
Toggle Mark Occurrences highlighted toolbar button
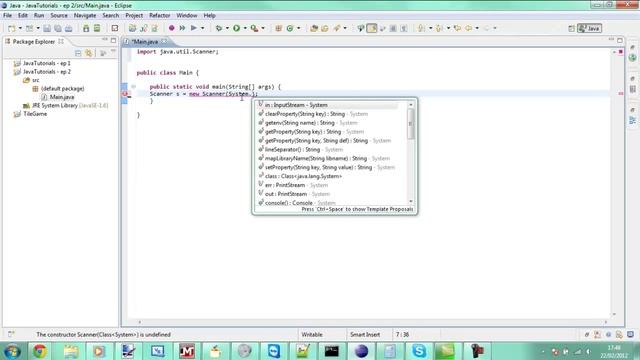coord(372,28)
